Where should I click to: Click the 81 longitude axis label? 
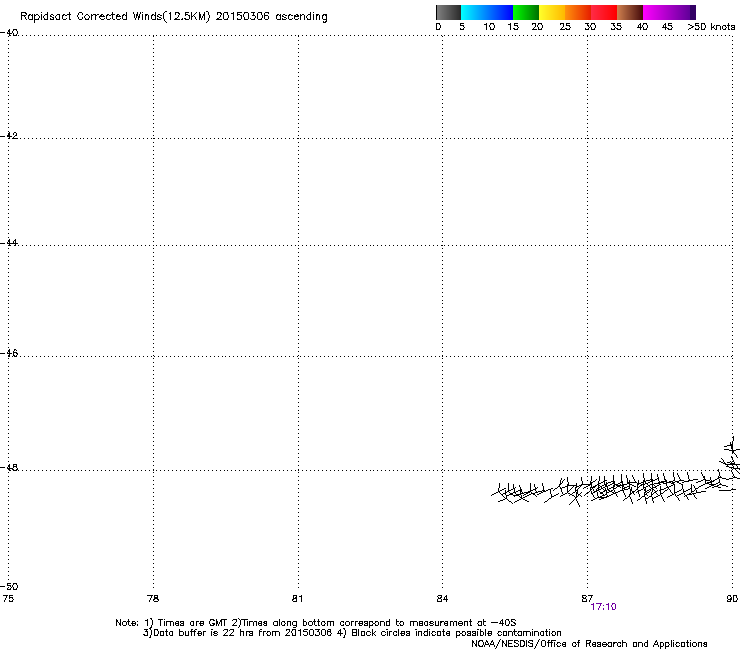(x=297, y=599)
